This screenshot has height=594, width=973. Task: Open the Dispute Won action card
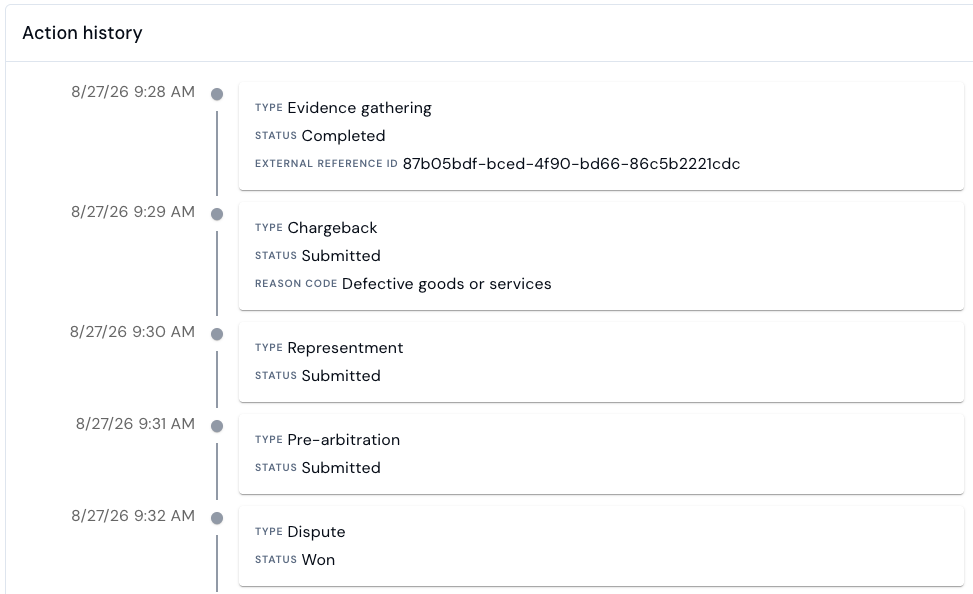[x=601, y=546]
